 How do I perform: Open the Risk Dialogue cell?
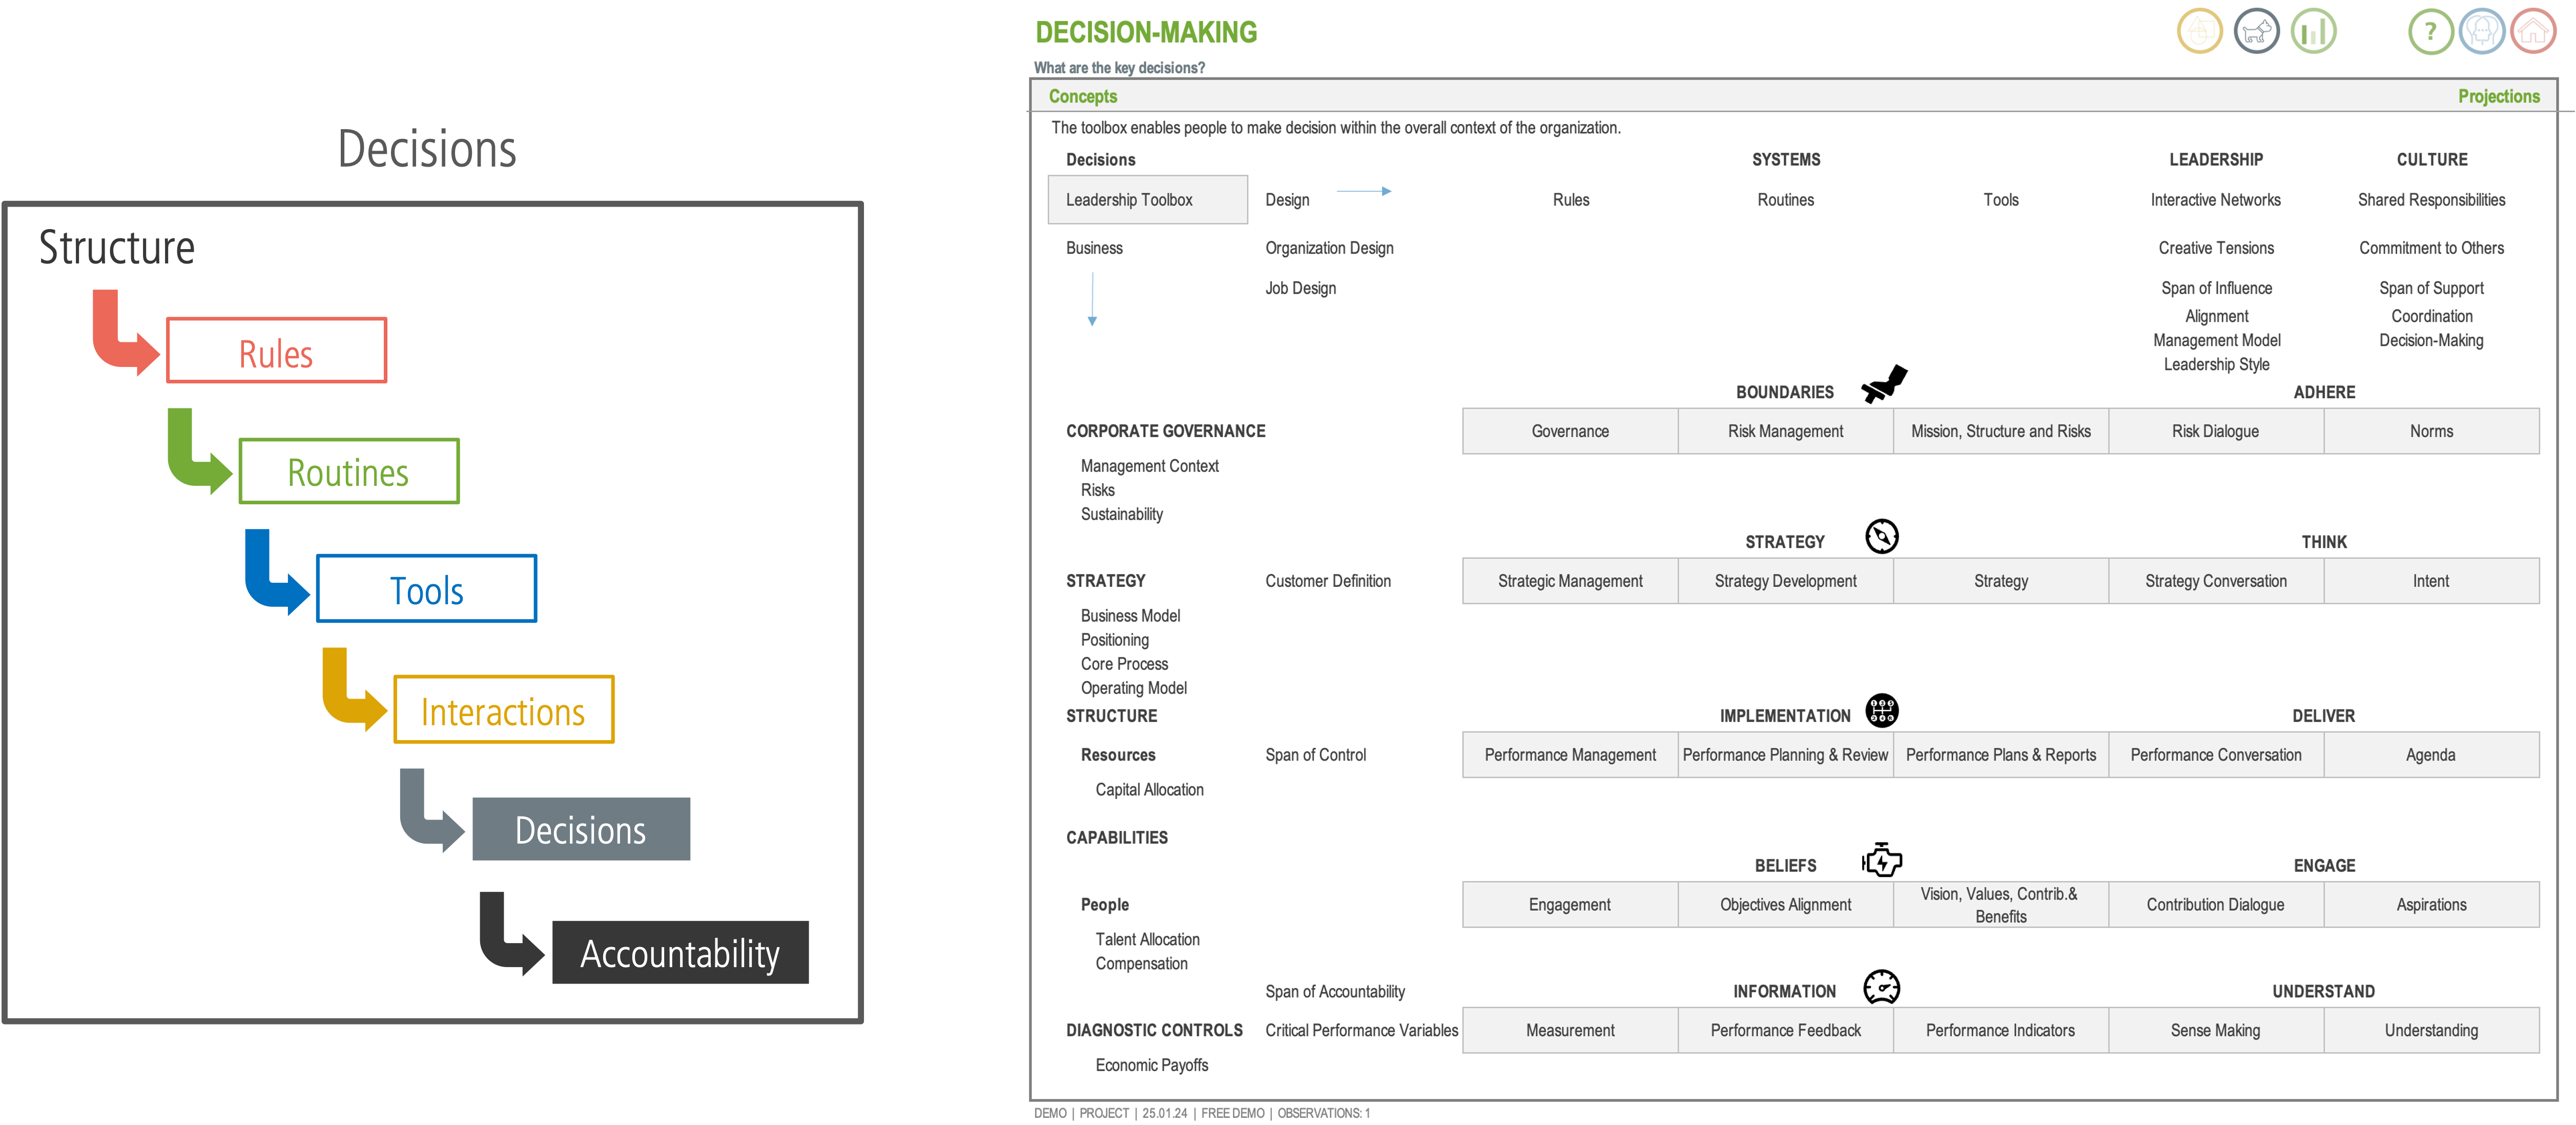(x=2215, y=431)
